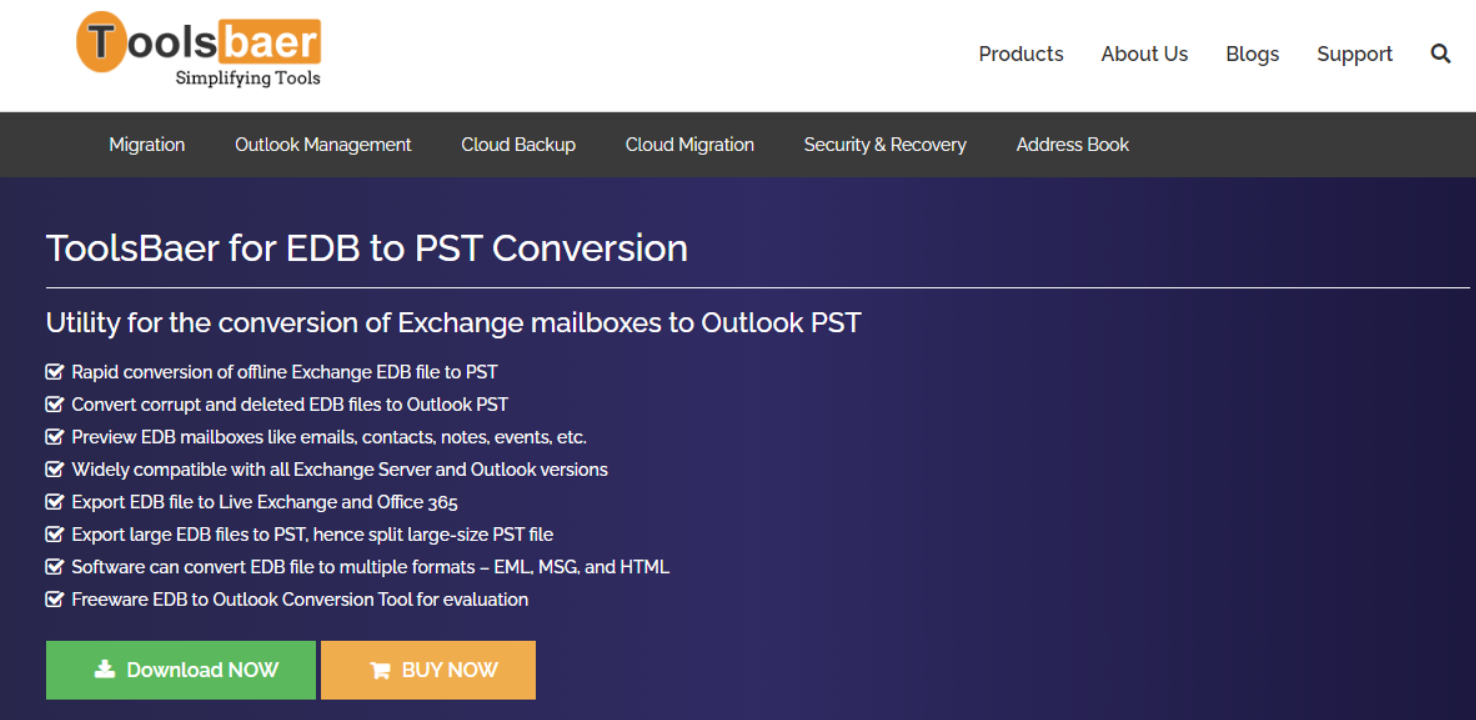Click checkmark icon beside Export large EDB files
The width and height of the screenshot is (1476, 720).
tap(55, 535)
